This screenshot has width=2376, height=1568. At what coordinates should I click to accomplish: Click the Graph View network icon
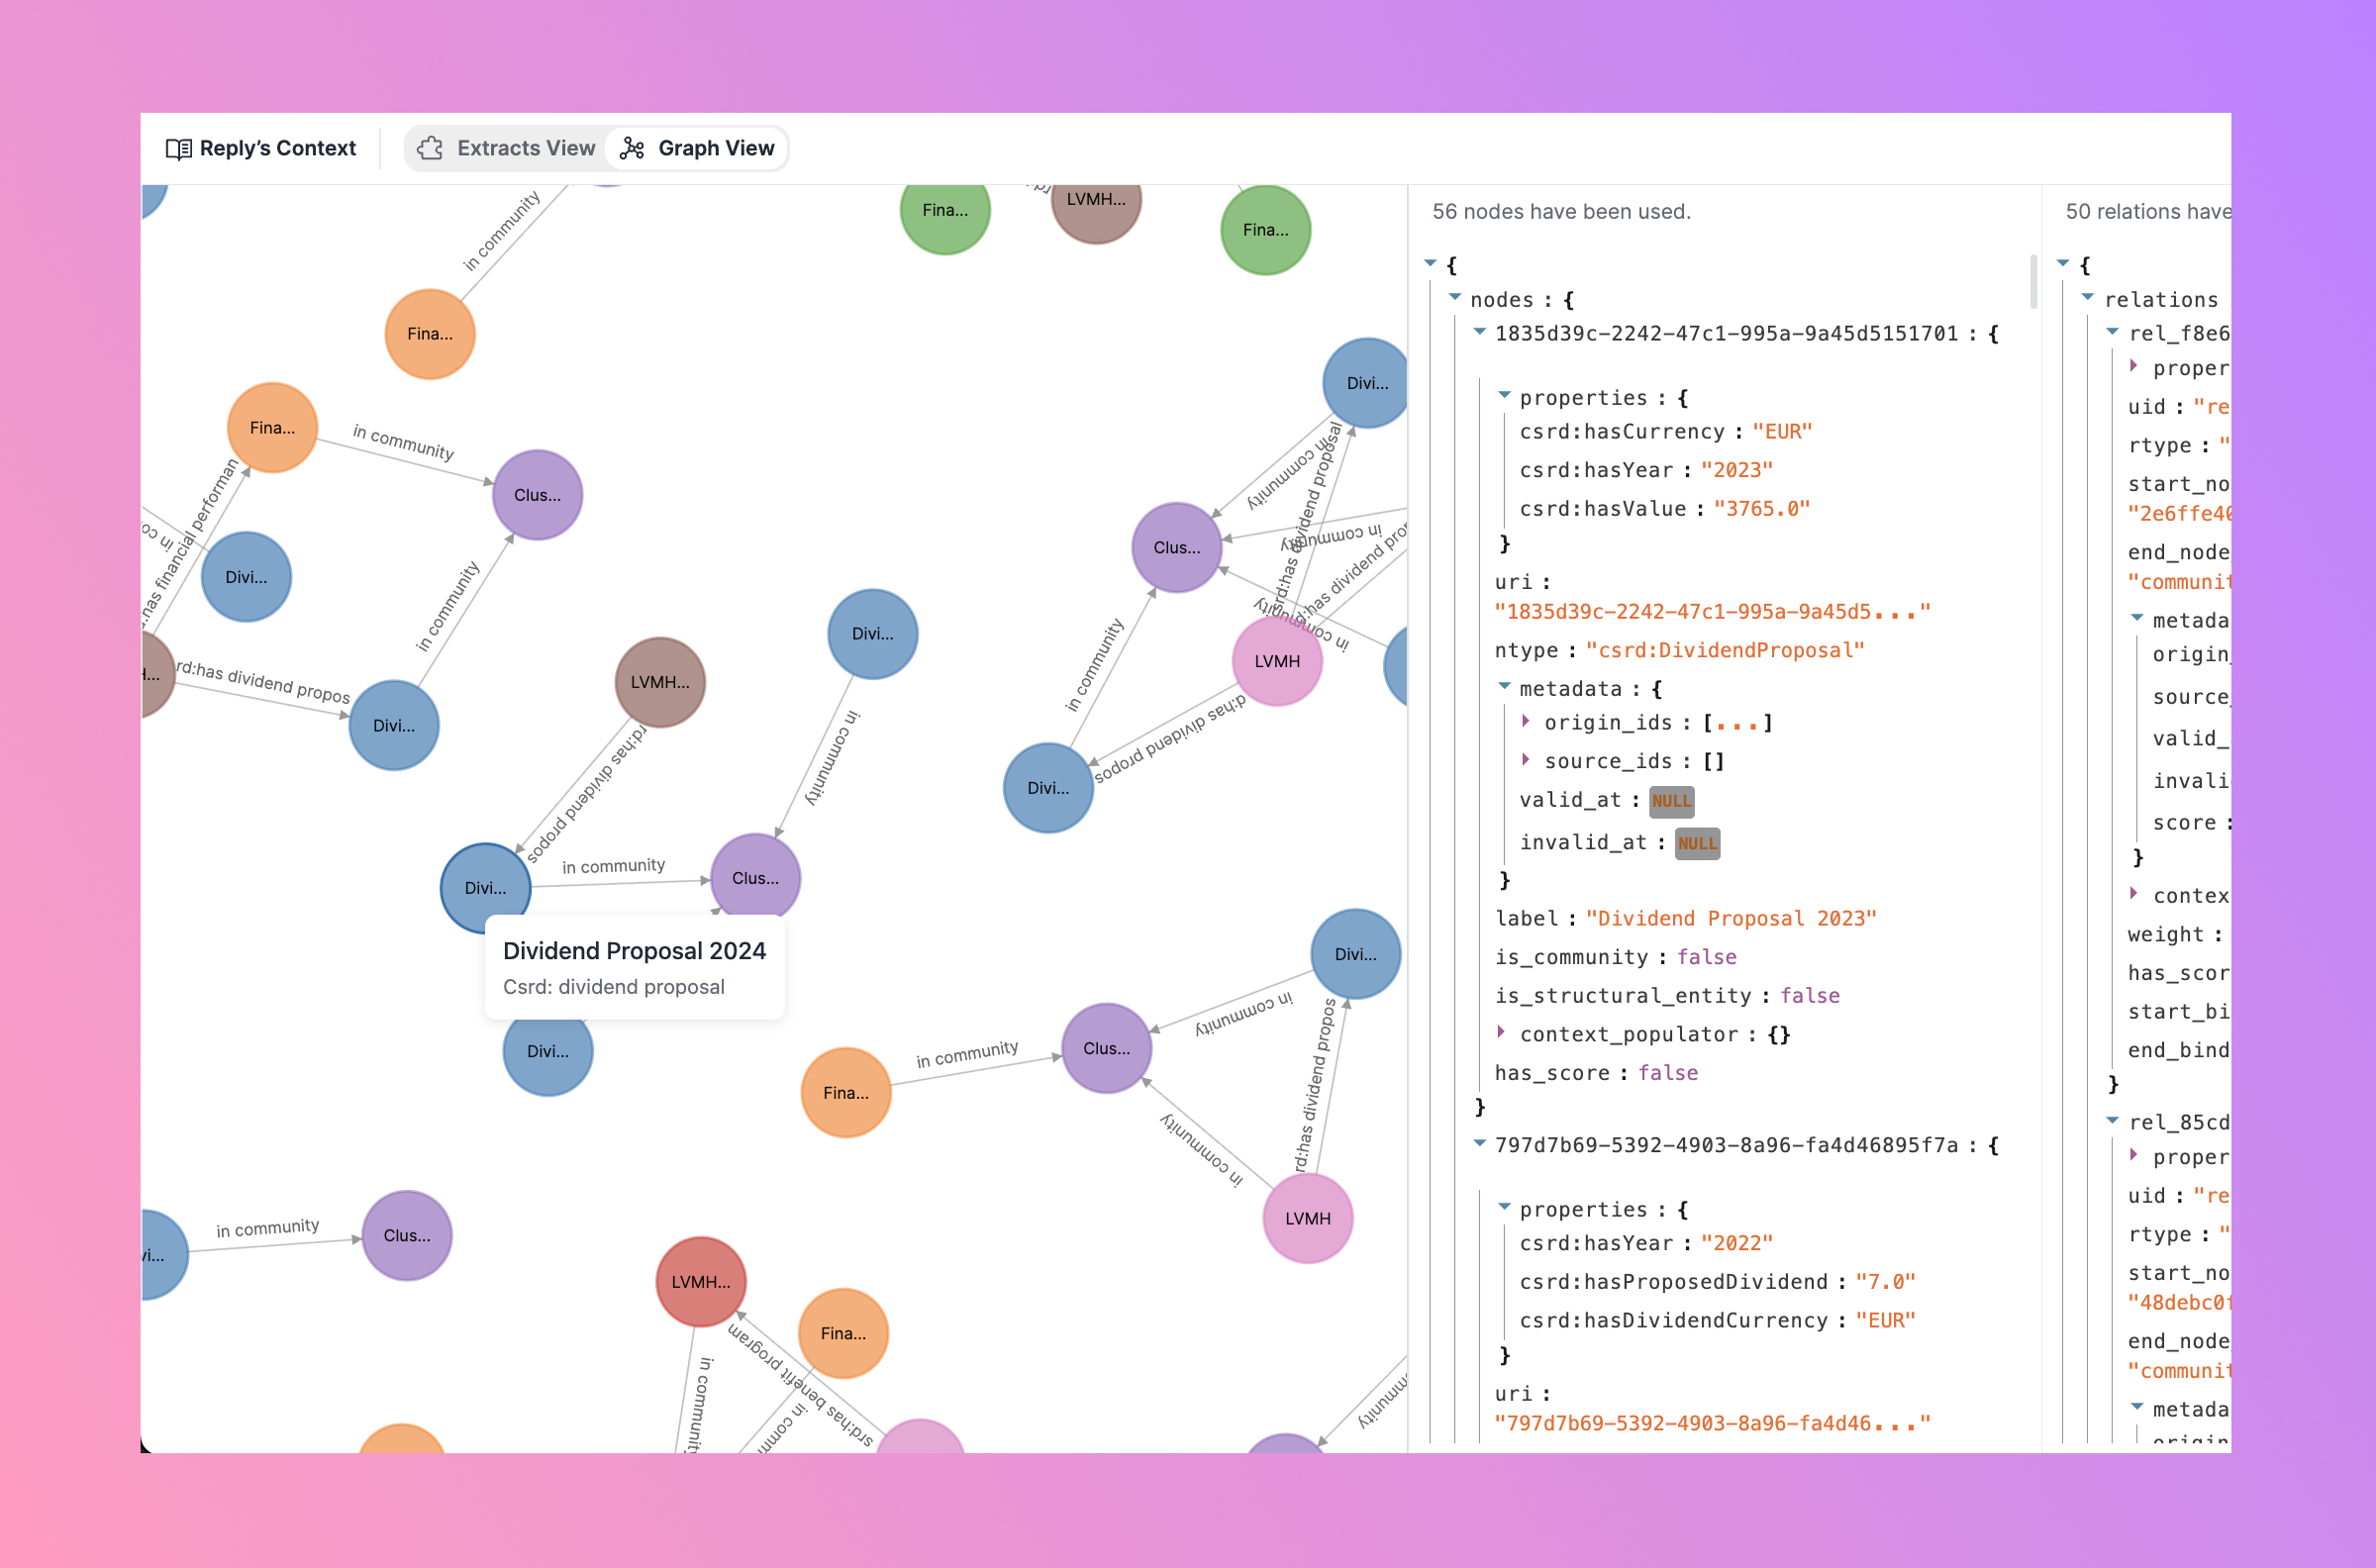(632, 148)
